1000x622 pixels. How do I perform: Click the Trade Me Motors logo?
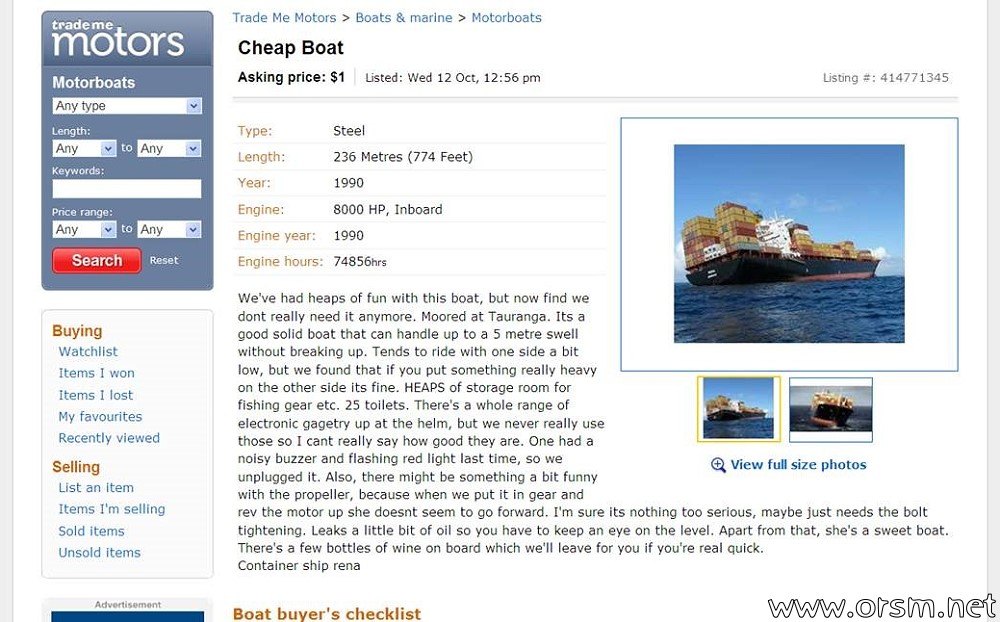point(118,38)
